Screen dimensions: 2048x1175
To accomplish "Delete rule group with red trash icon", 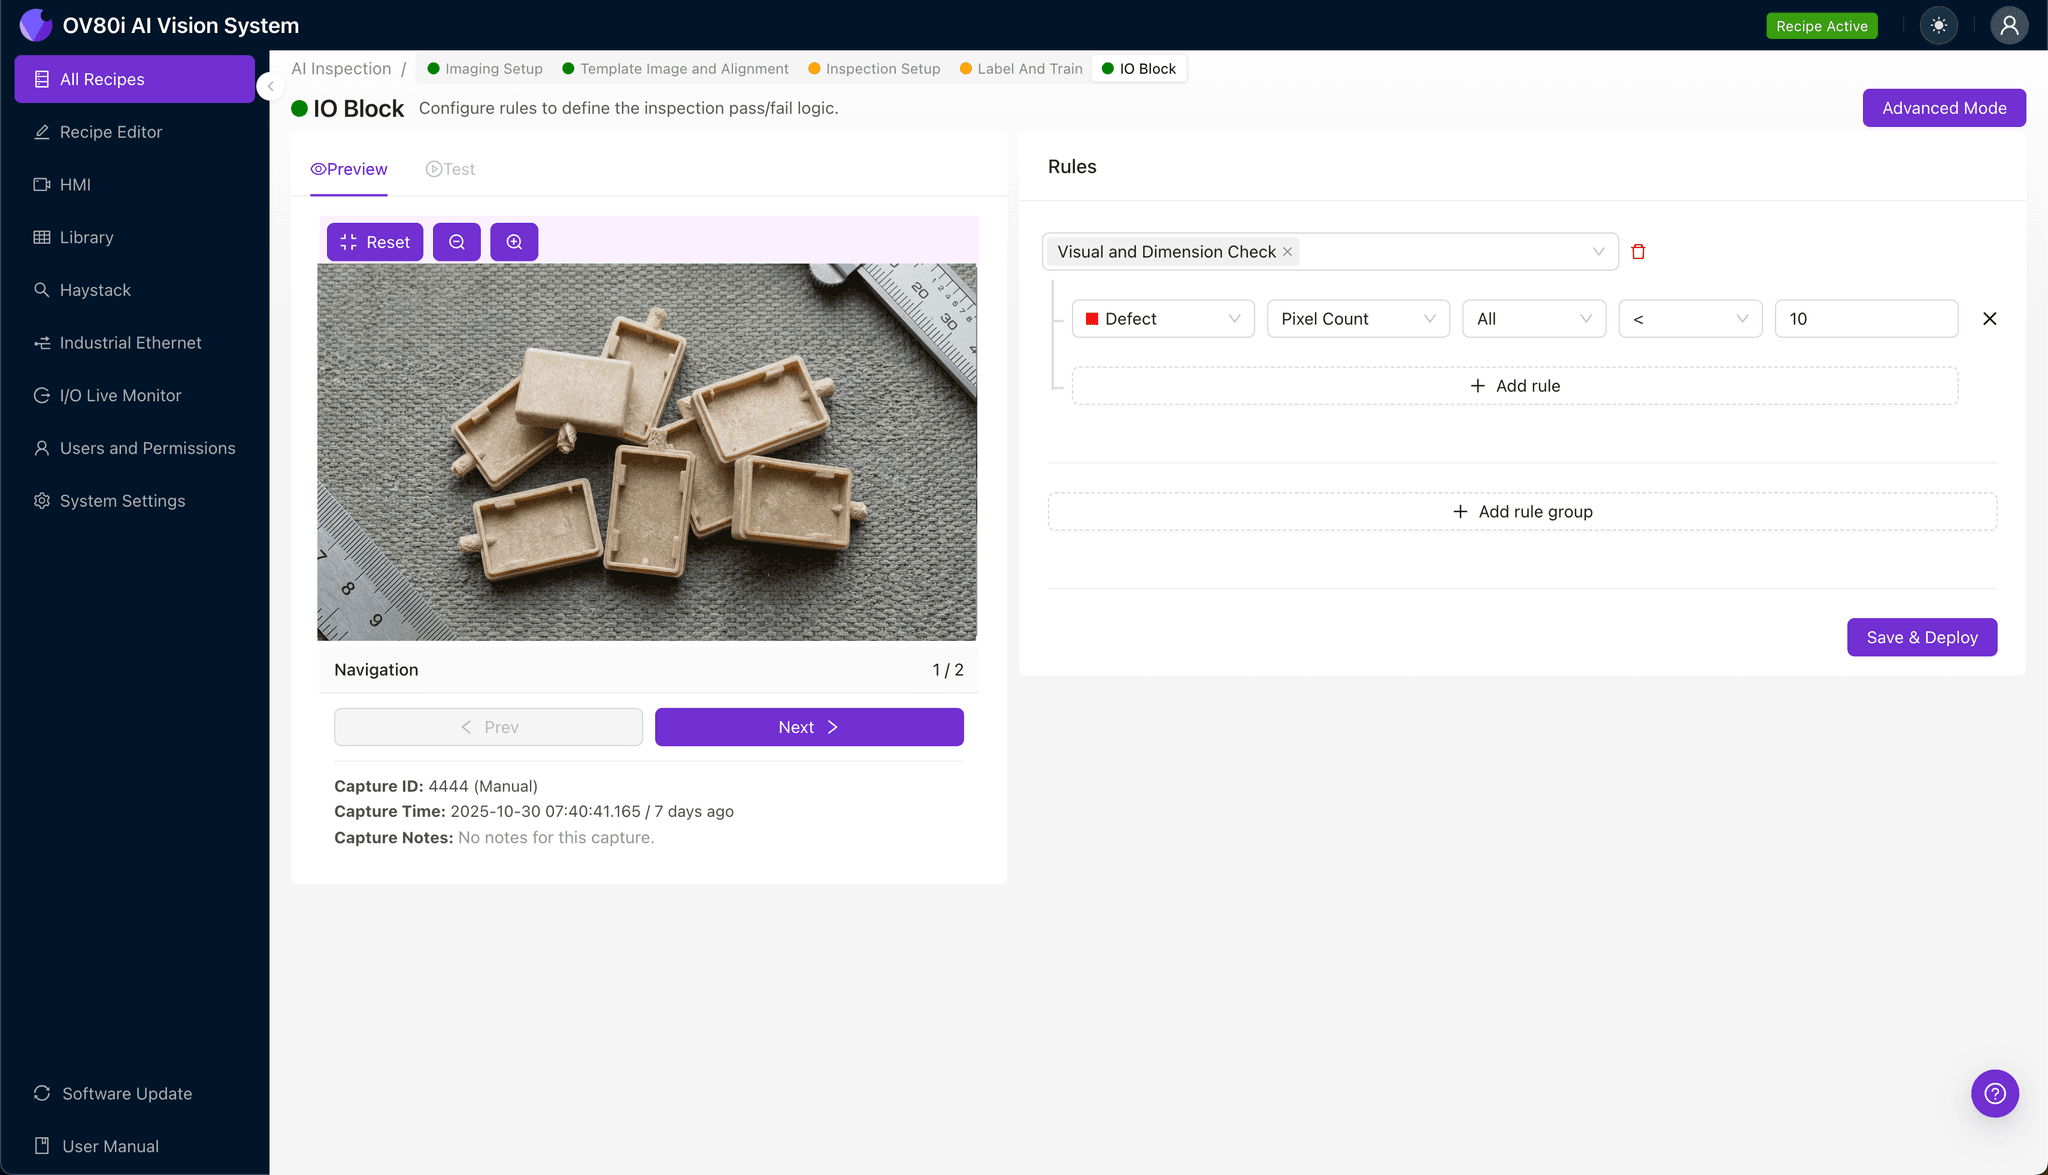I will pos(1638,252).
